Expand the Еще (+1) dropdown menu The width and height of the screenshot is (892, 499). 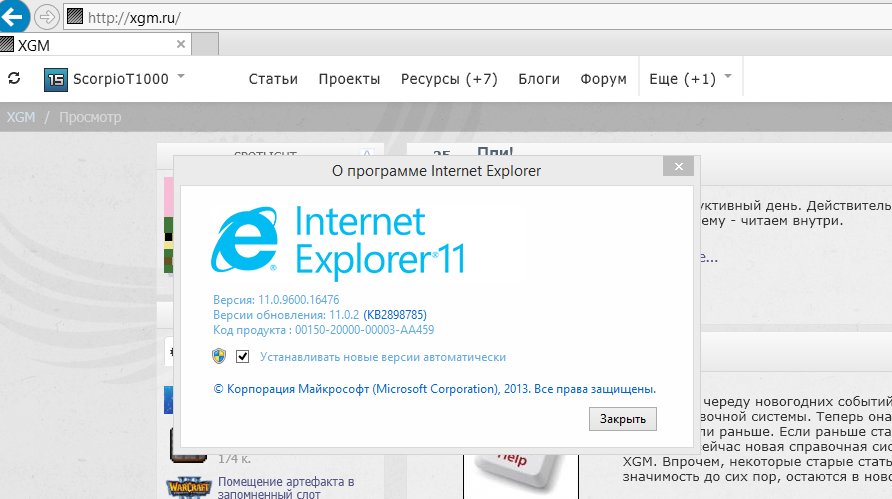(x=690, y=79)
